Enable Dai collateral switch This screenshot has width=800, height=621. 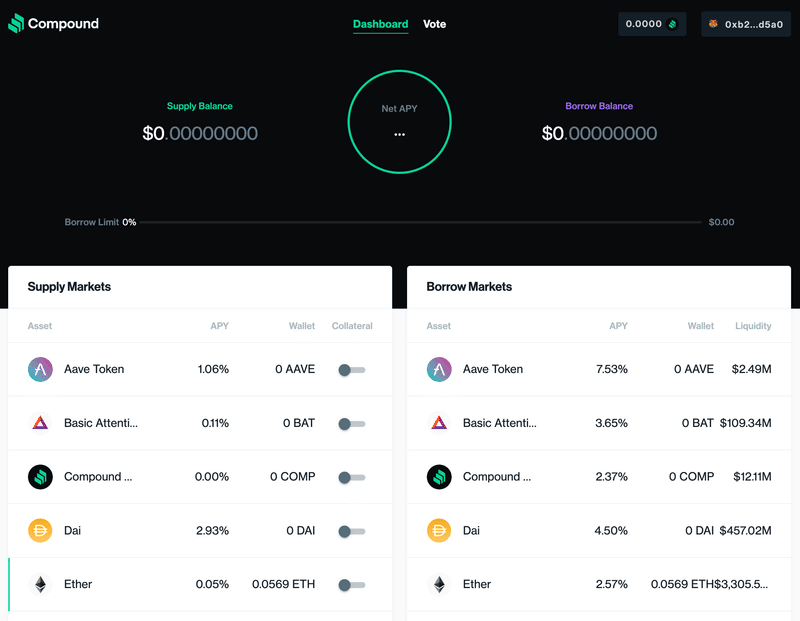pos(352,531)
